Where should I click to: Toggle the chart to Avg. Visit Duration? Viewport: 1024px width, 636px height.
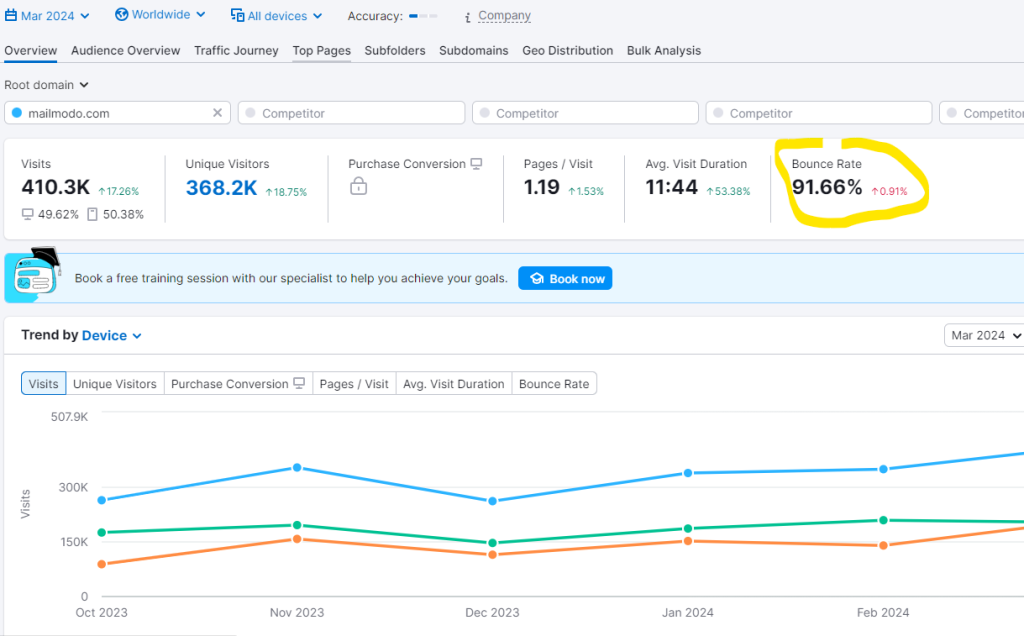click(453, 384)
